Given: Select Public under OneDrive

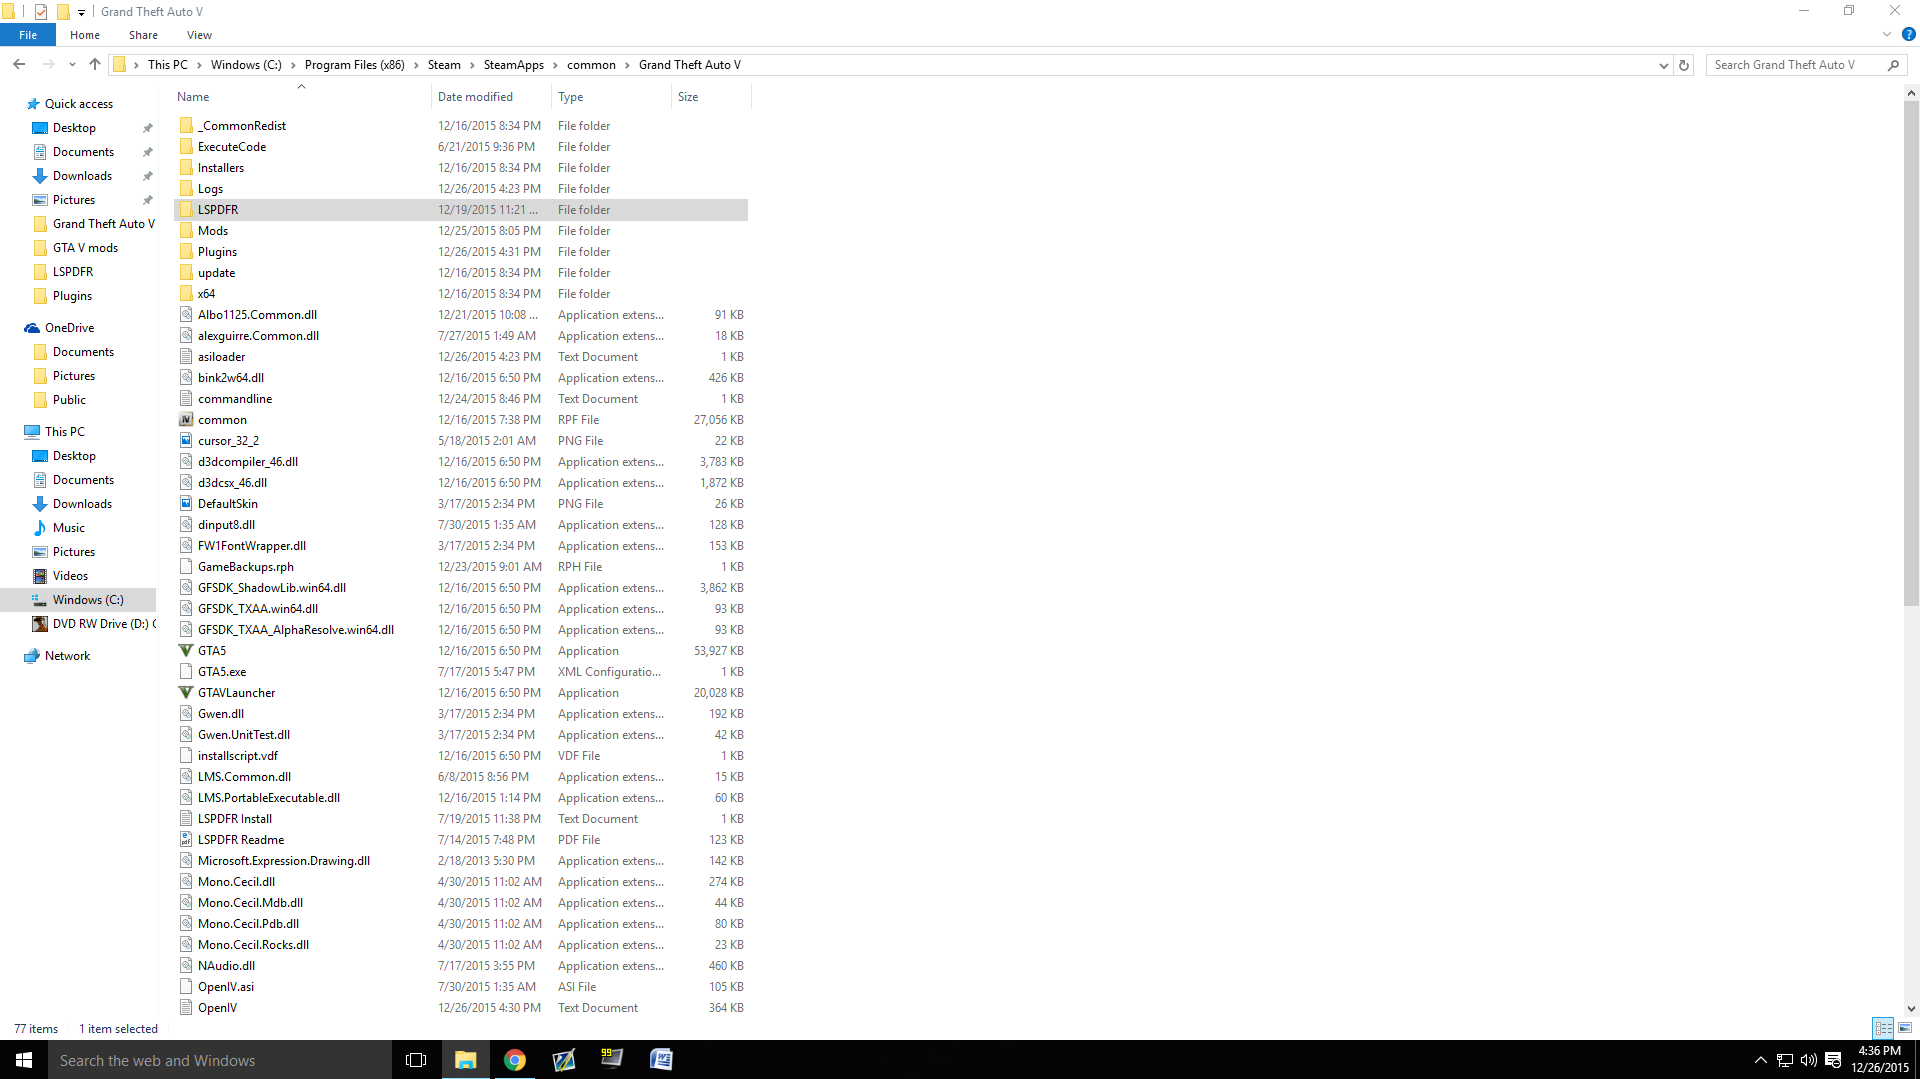Looking at the screenshot, I should point(69,400).
